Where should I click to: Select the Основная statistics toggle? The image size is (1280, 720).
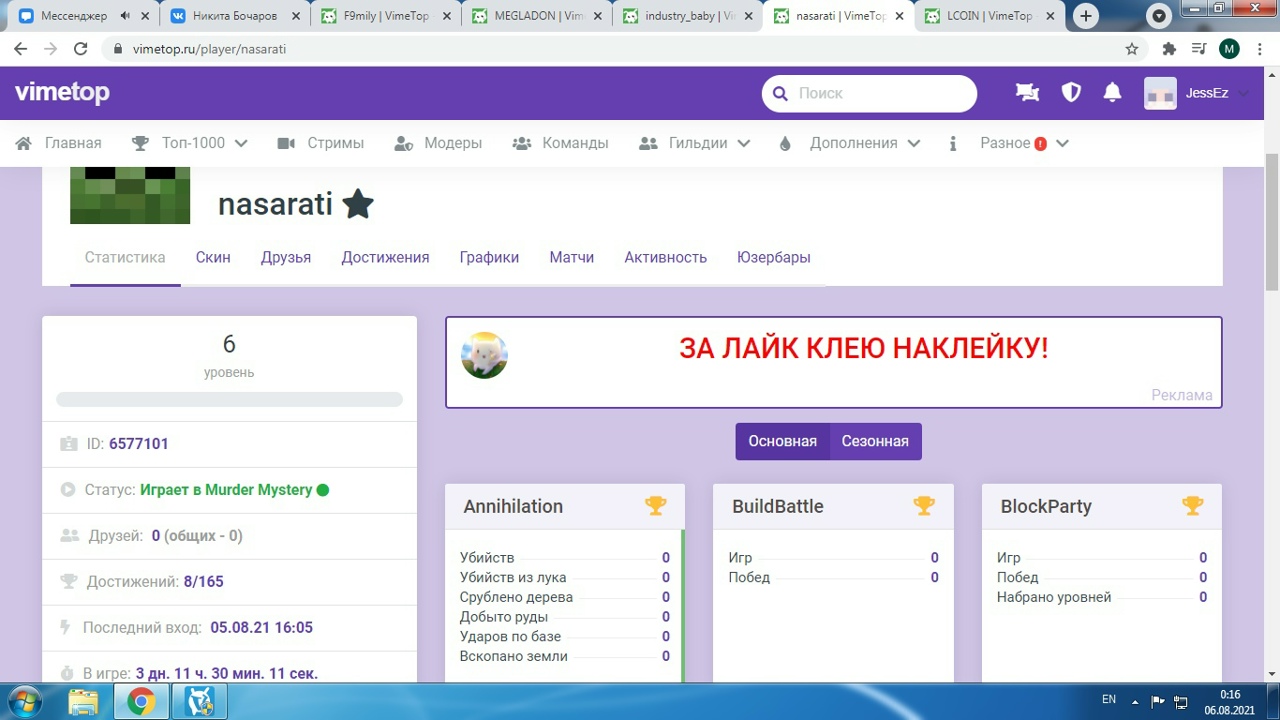coord(782,441)
